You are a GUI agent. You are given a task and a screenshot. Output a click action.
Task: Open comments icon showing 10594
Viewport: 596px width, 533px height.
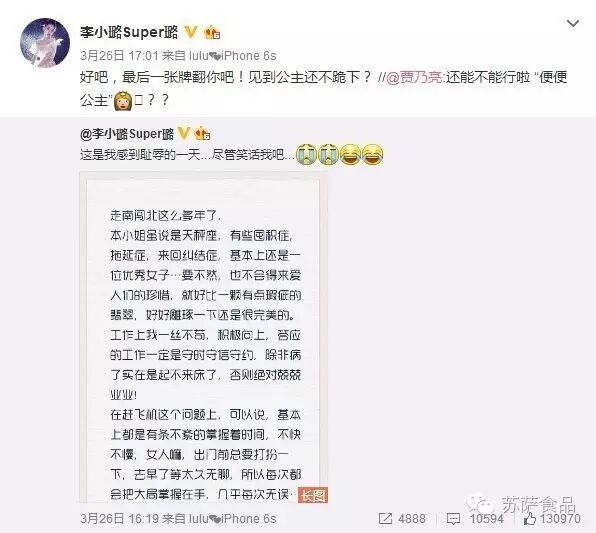[x=475, y=519]
